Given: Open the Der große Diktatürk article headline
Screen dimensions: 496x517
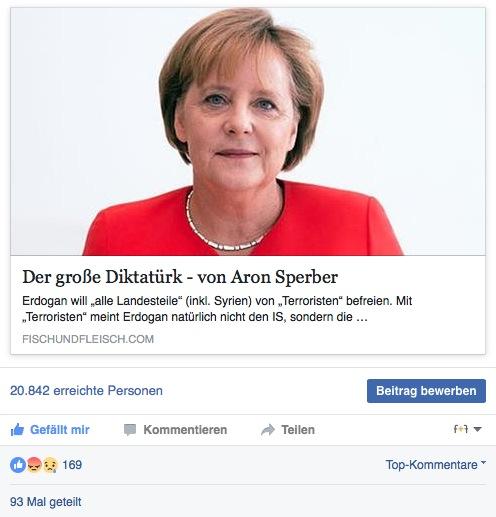Looking at the screenshot, I should point(180,277).
